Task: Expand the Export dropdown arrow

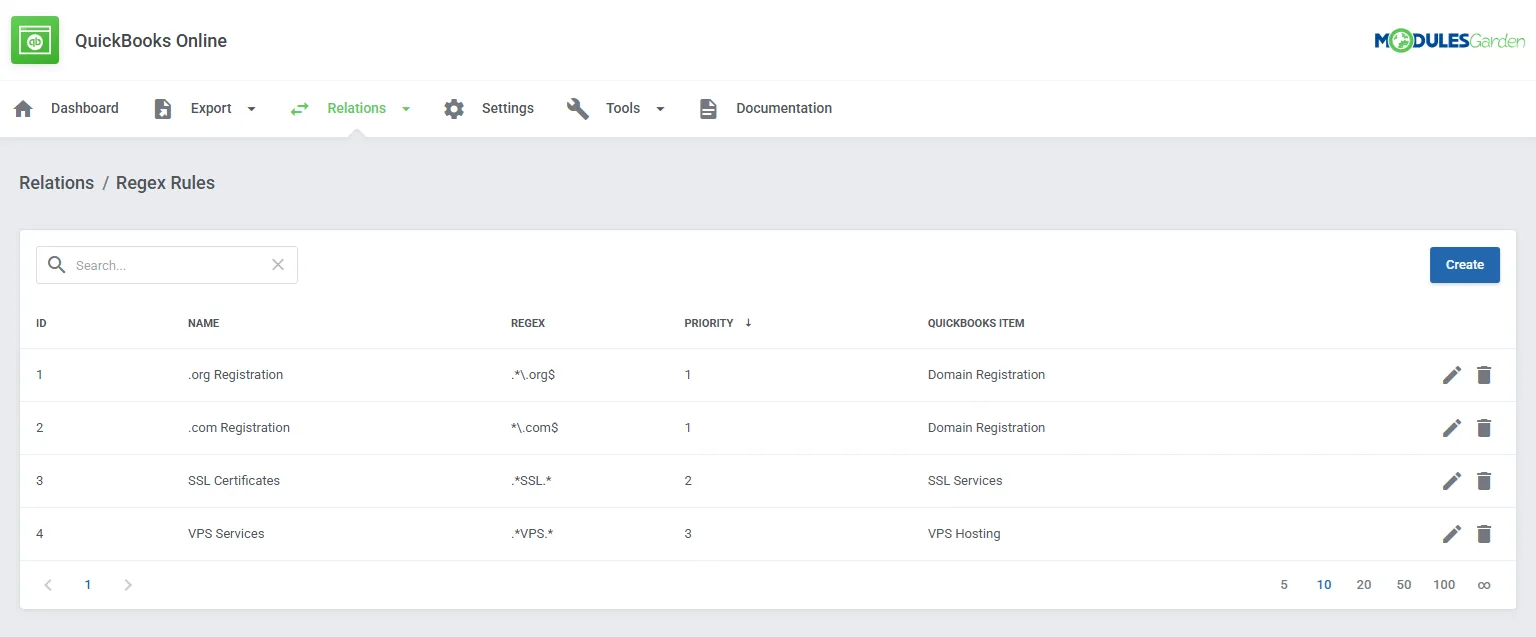Action: (251, 109)
